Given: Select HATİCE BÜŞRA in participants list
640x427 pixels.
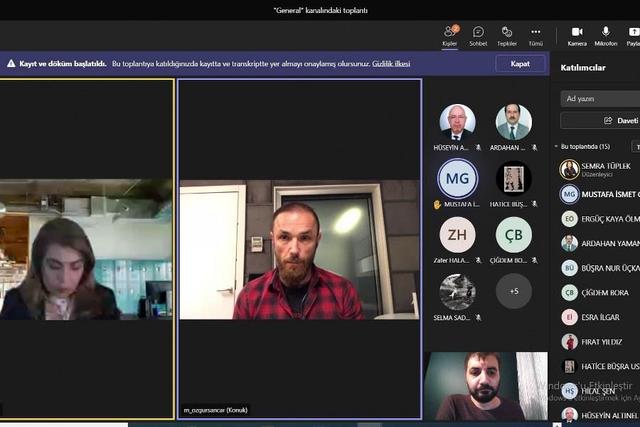Looking at the screenshot, I should click(x=599, y=366).
